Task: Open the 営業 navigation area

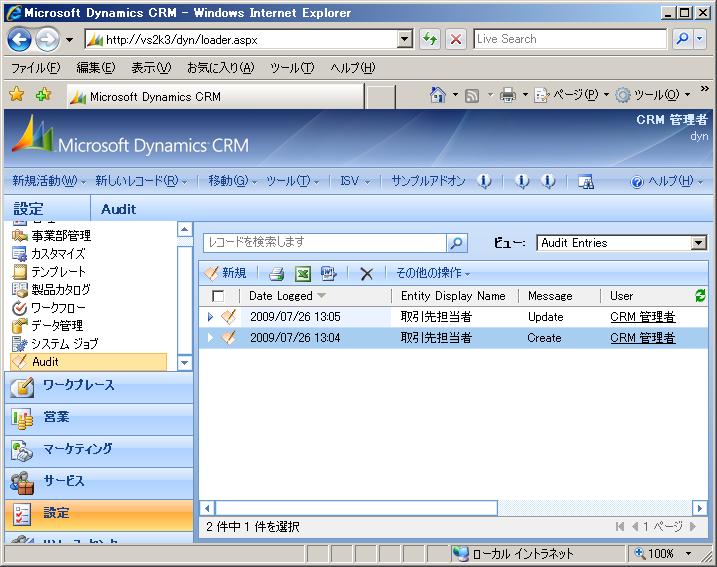Action: click(99, 419)
